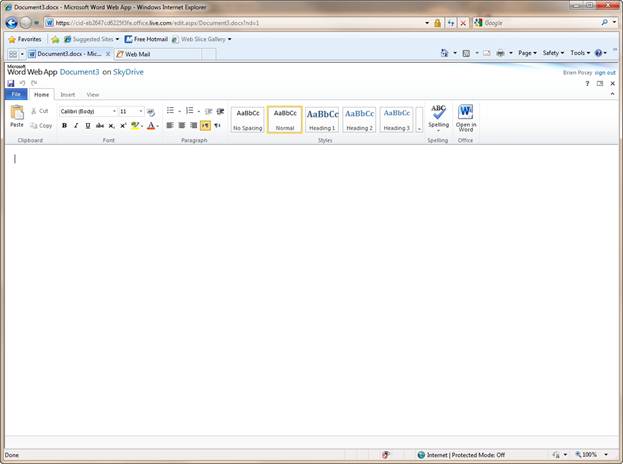Redo the last action
Viewport: 623px width, 464px height.
coord(34,83)
